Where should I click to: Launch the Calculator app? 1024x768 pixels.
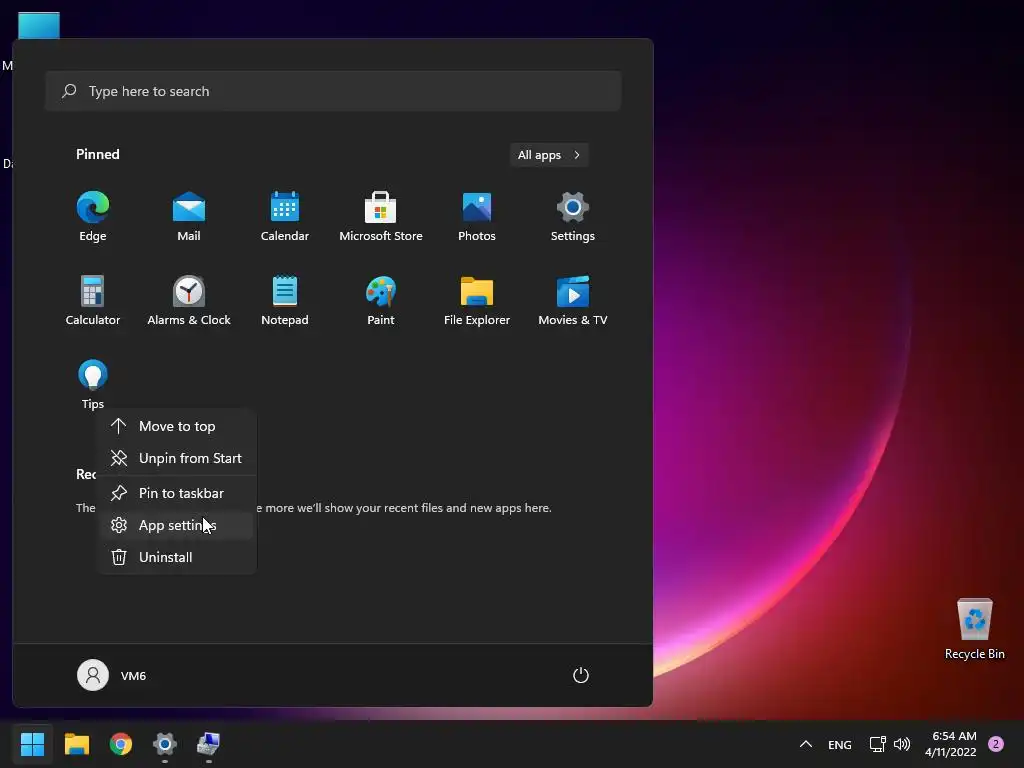(93, 300)
